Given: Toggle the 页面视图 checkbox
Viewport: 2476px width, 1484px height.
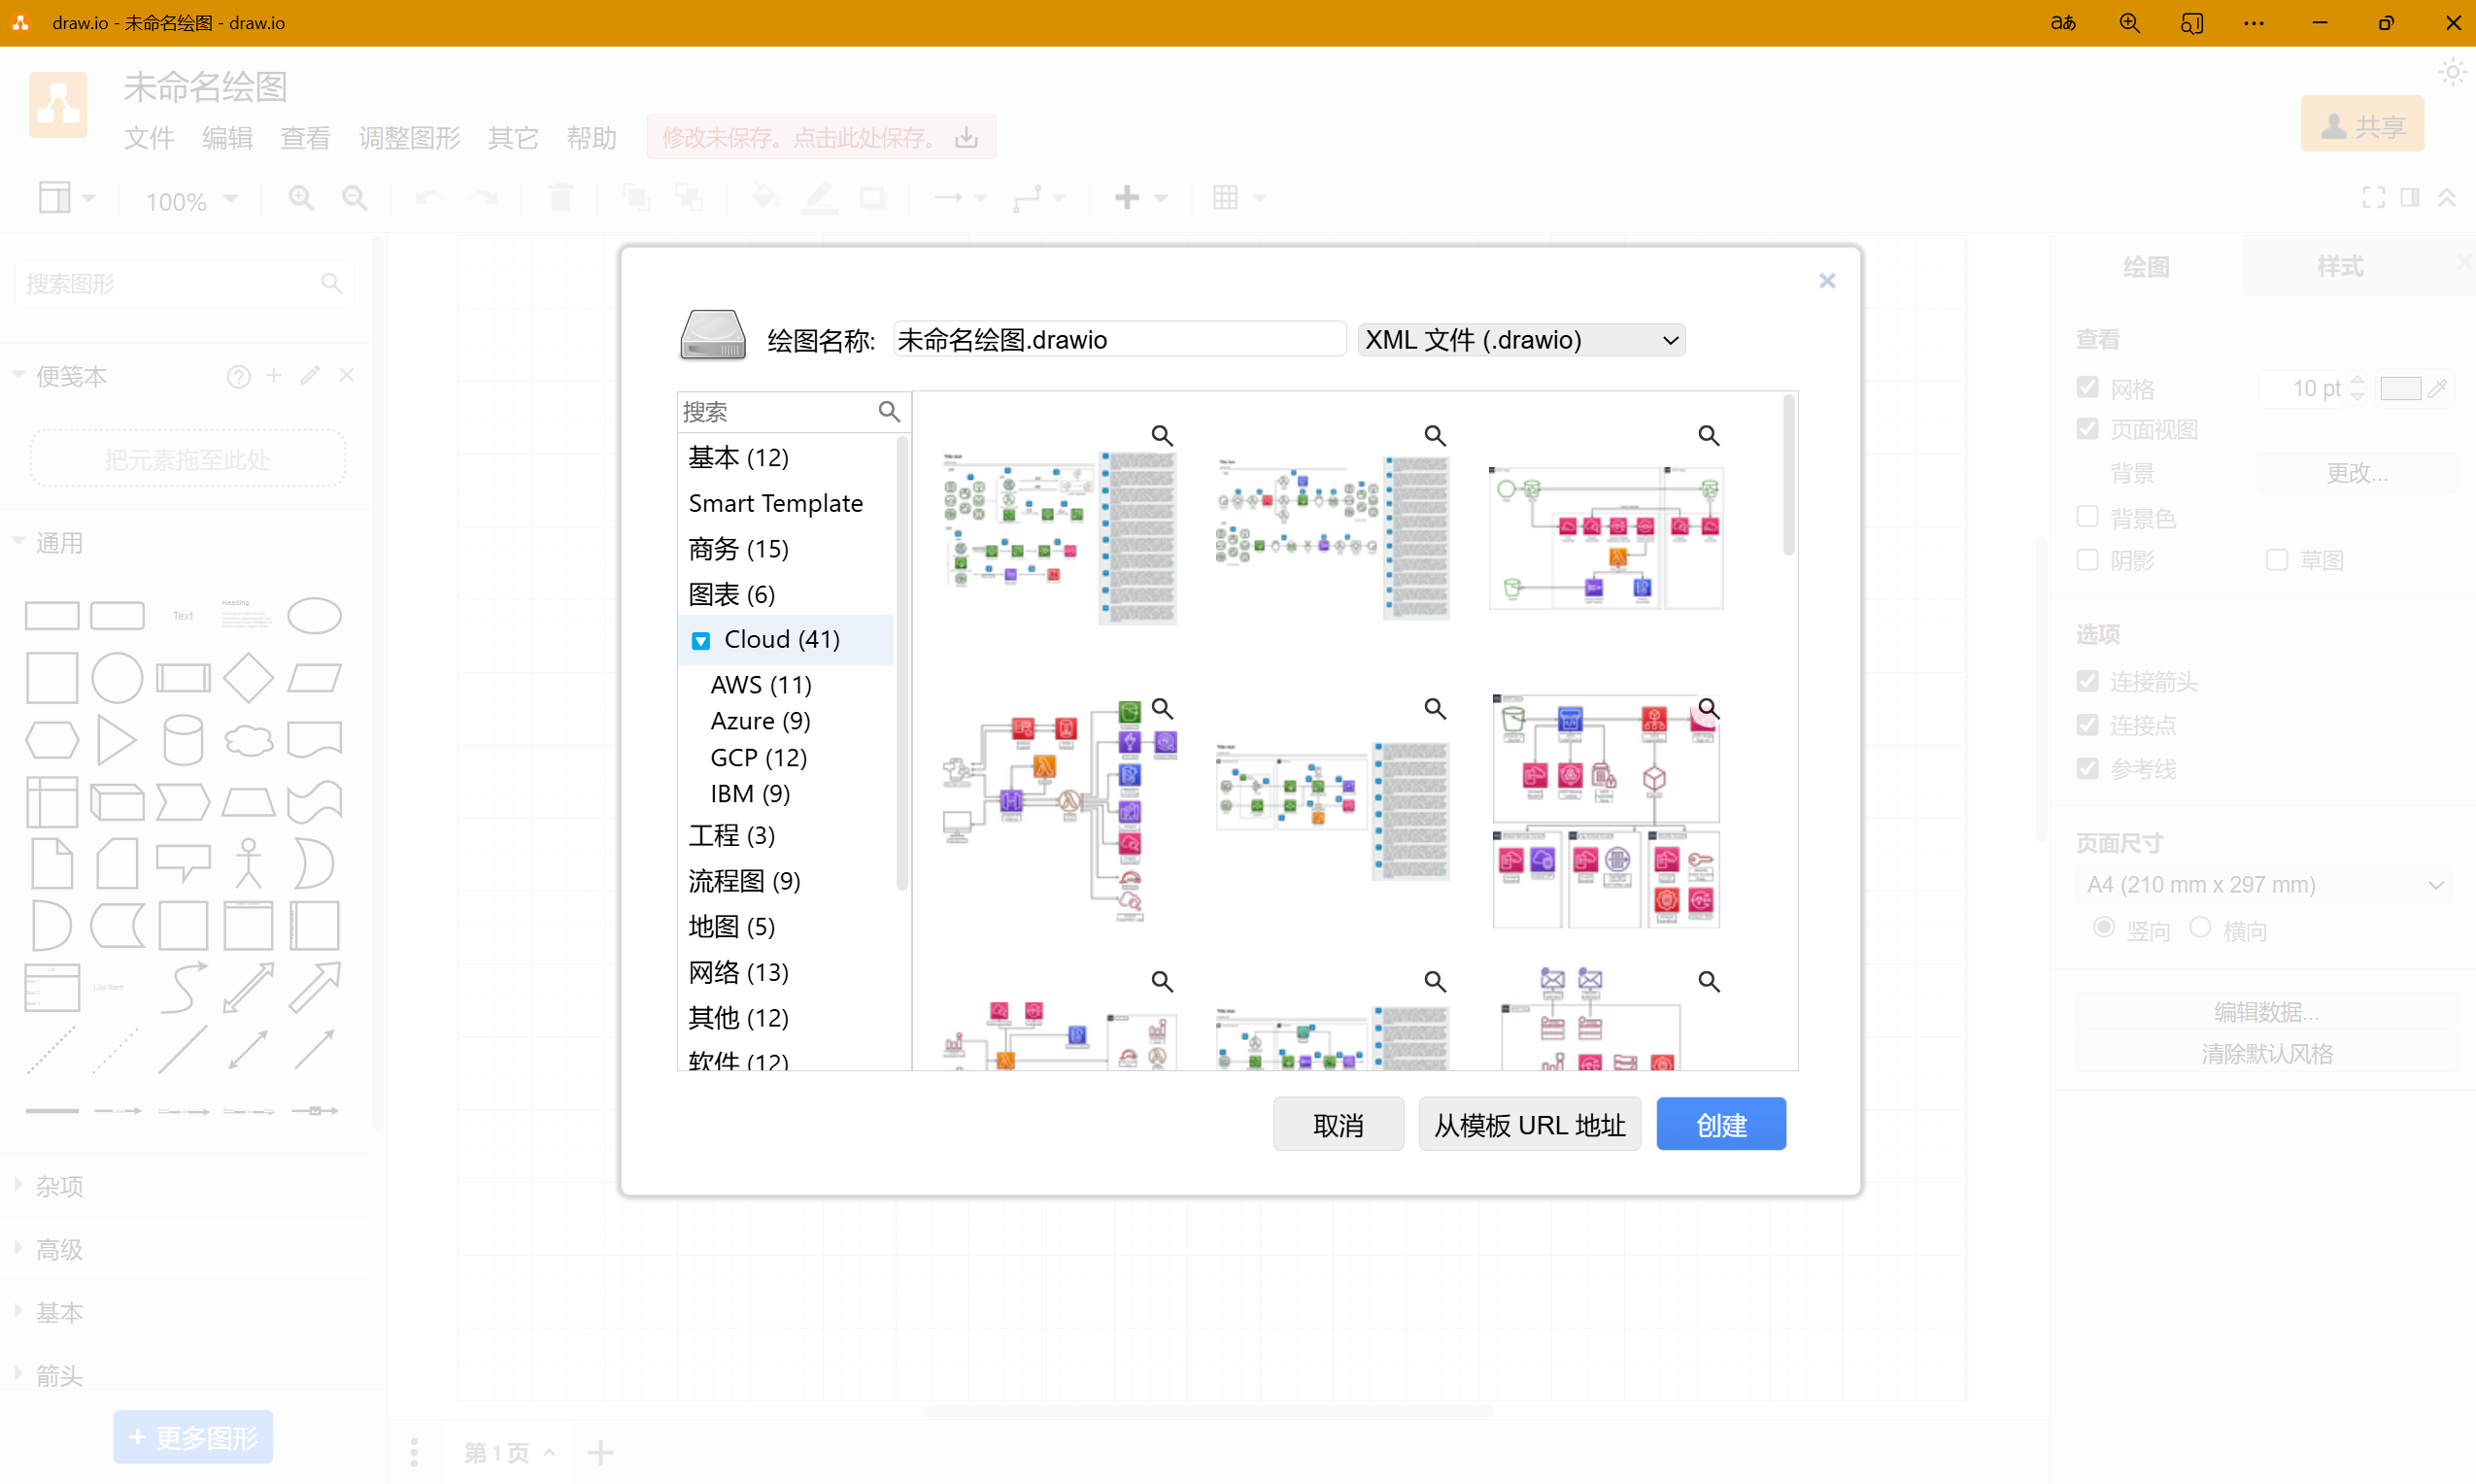Looking at the screenshot, I should [x=2087, y=429].
